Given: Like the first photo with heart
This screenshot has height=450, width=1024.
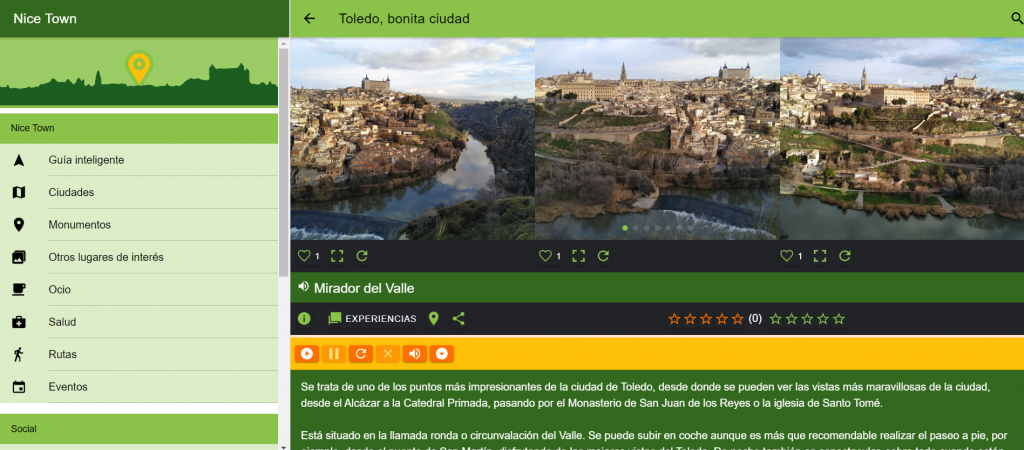Looking at the screenshot, I should [x=304, y=256].
